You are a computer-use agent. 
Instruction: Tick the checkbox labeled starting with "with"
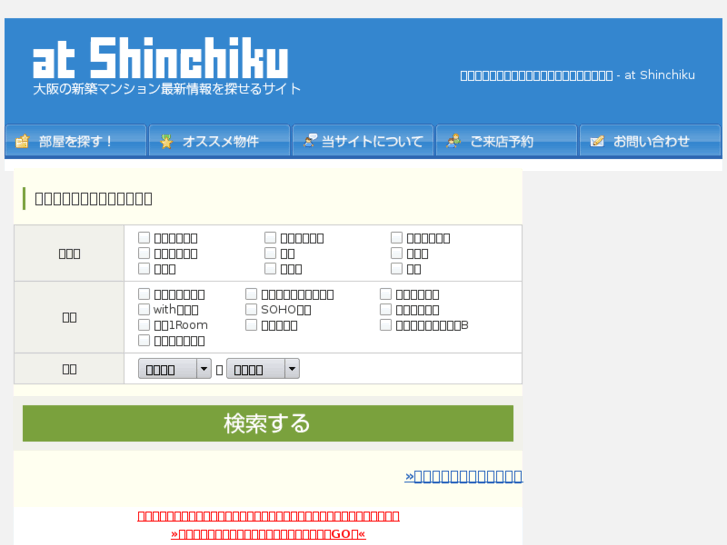click(144, 309)
